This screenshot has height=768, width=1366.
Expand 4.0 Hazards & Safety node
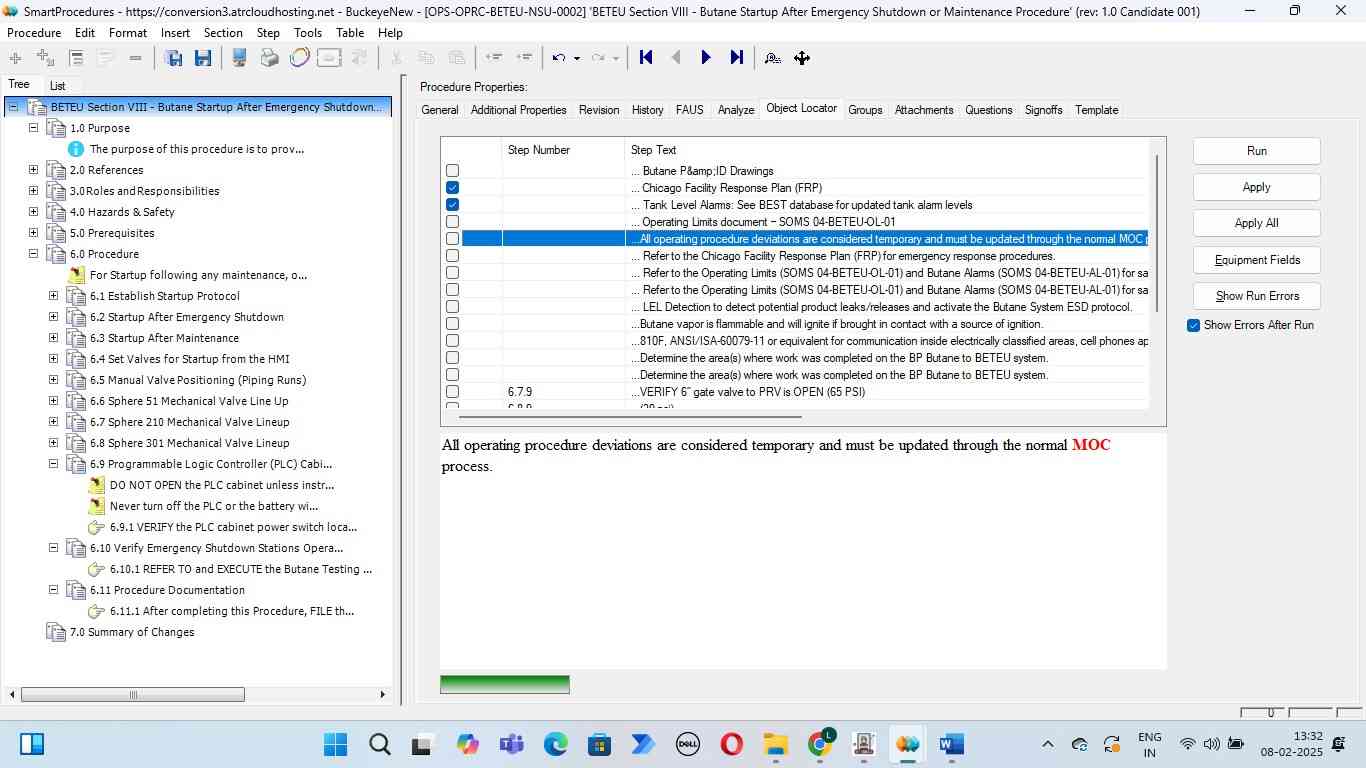click(33, 212)
